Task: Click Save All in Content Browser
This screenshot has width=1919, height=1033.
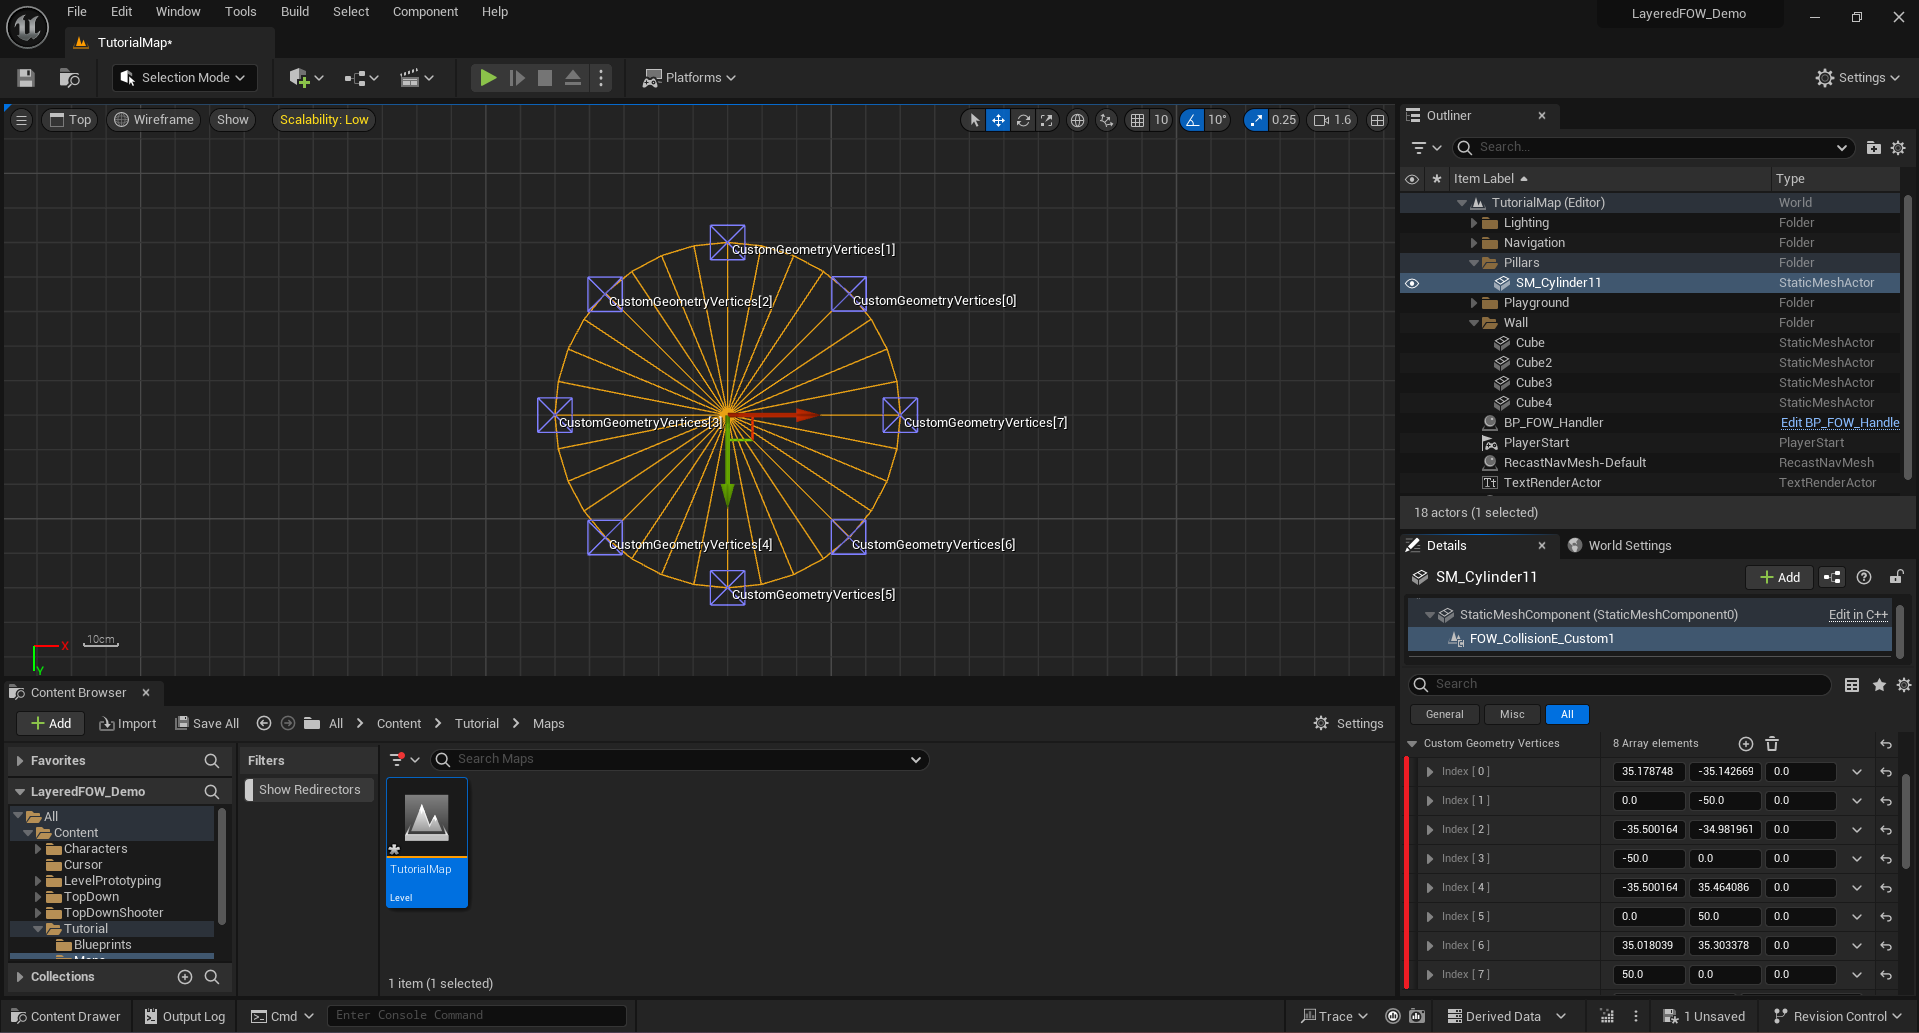Action: tap(207, 724)
